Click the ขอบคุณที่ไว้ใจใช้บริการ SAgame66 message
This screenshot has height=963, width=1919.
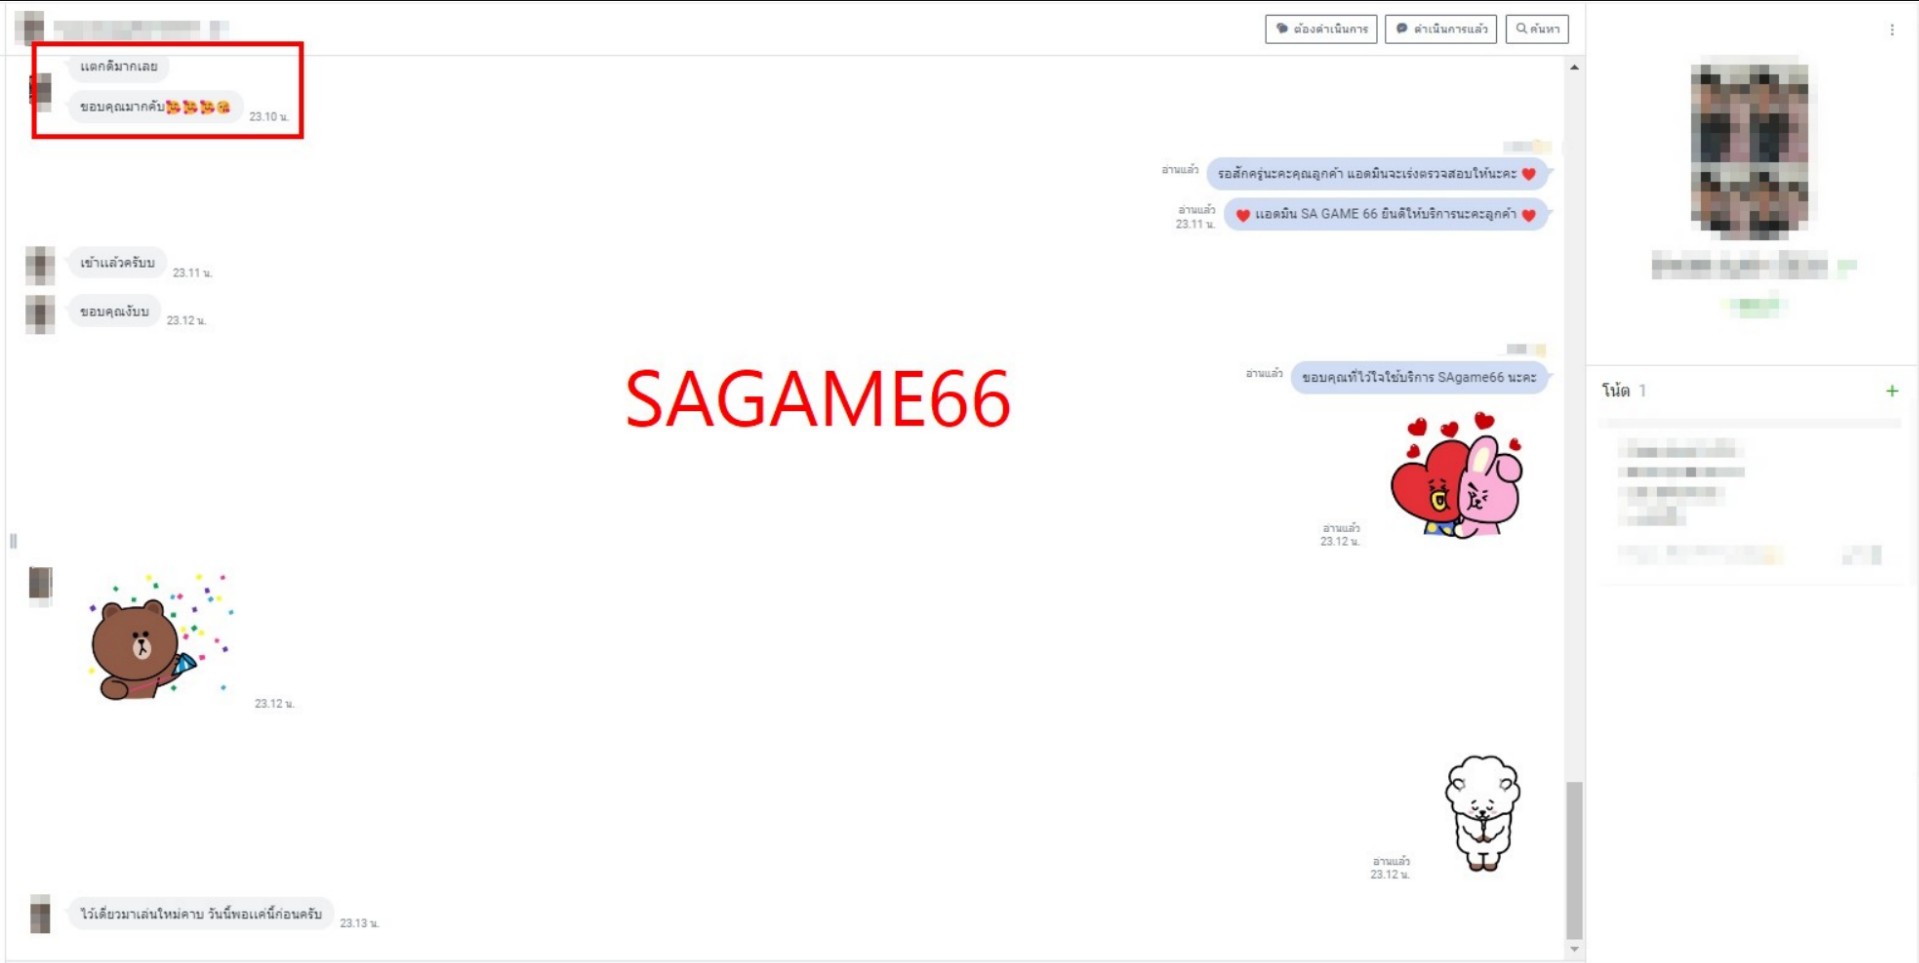pyautogui.click(x=1418, y=378)
